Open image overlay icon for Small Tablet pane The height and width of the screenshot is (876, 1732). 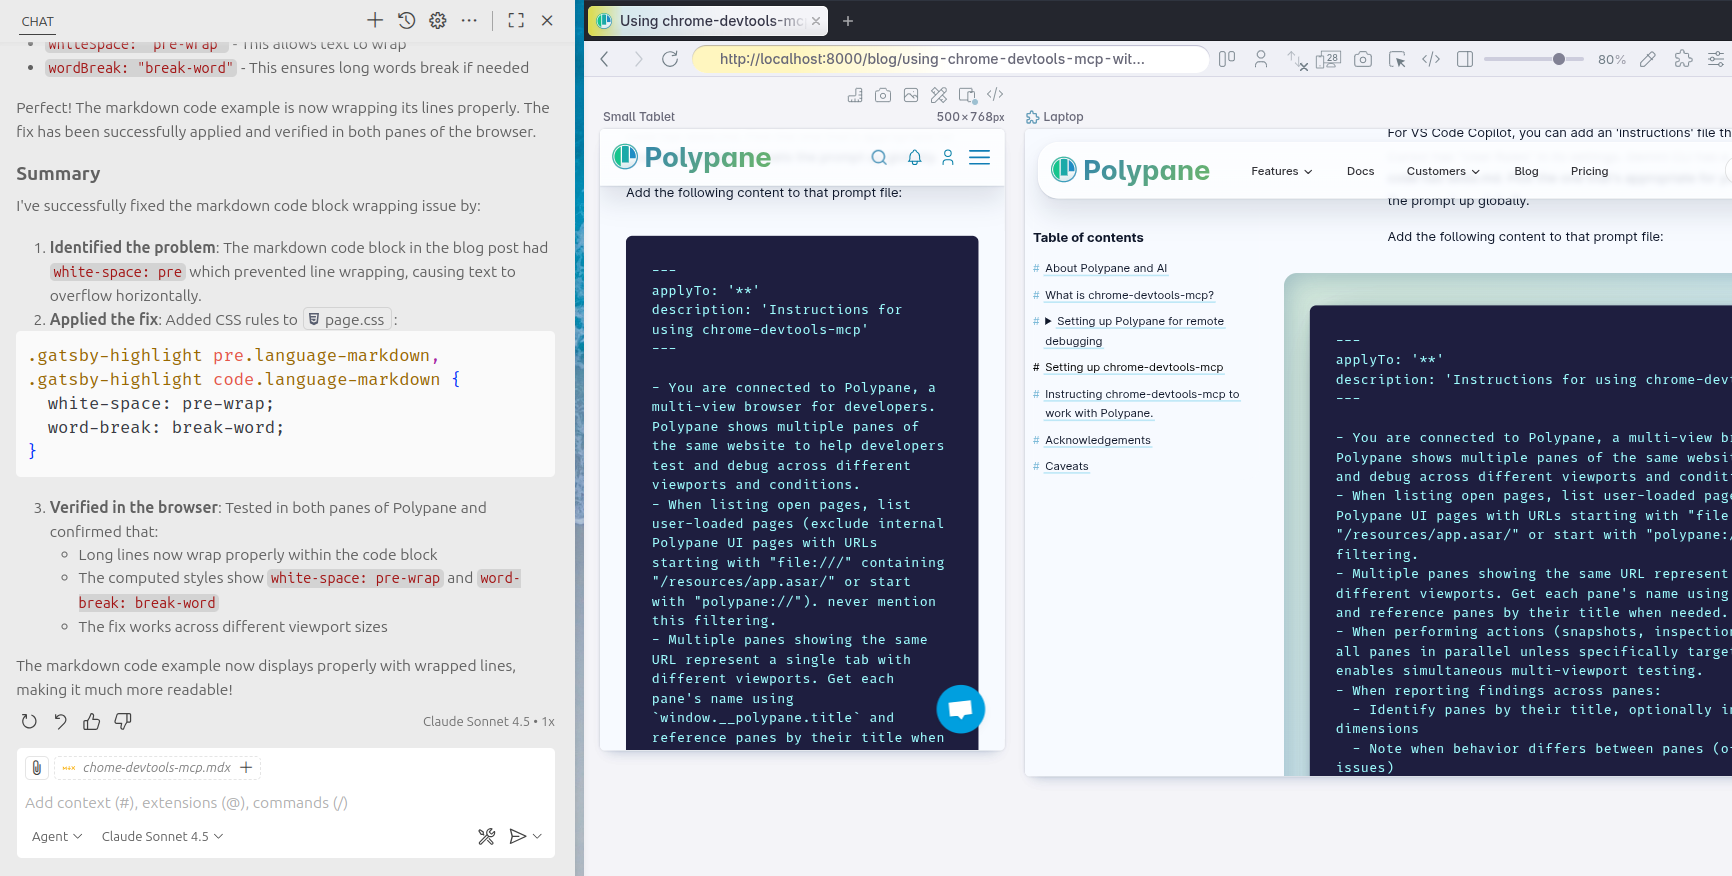point(911,95)
